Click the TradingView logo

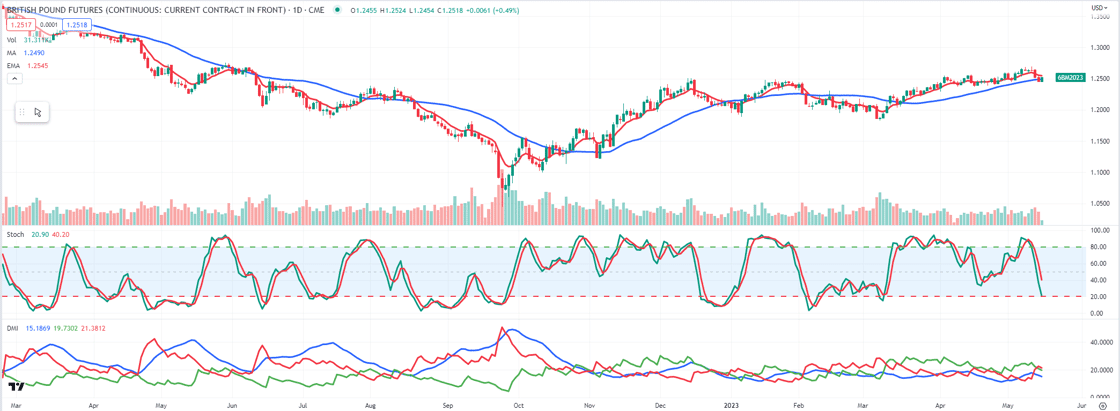point(17,387)
